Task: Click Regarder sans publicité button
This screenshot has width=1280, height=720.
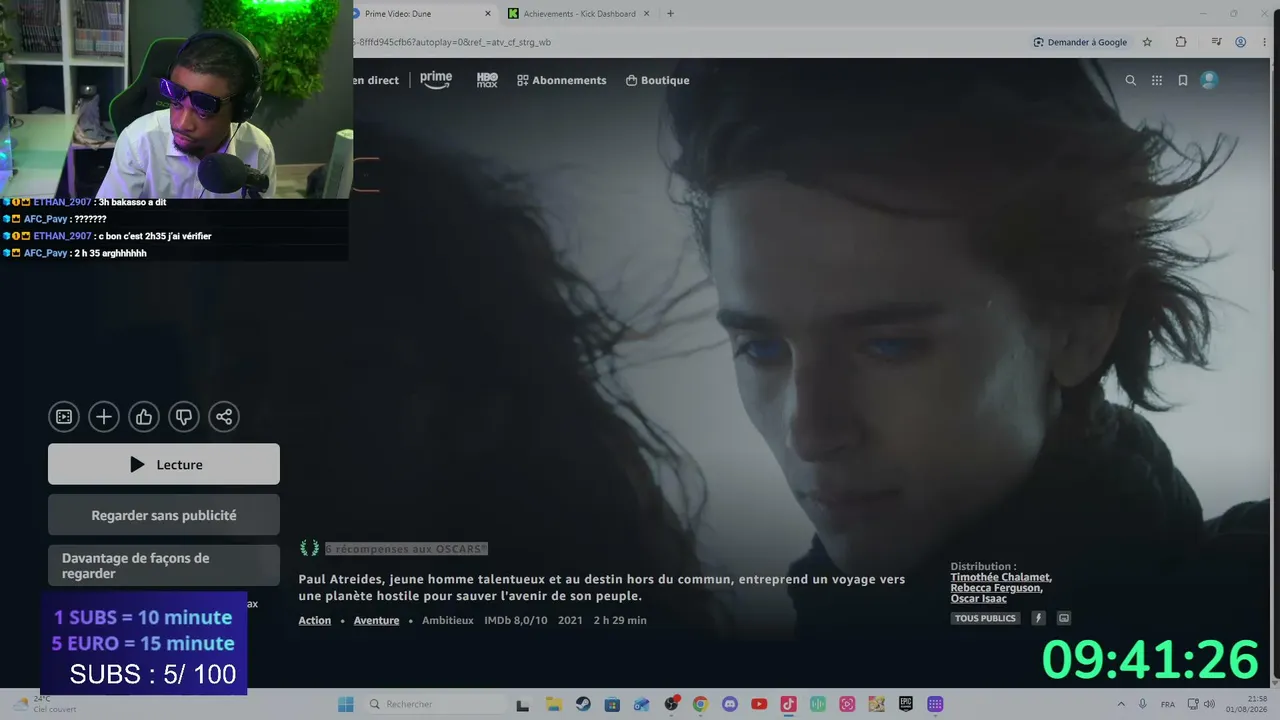Action: pyautogui.click(x=164, y=515)
